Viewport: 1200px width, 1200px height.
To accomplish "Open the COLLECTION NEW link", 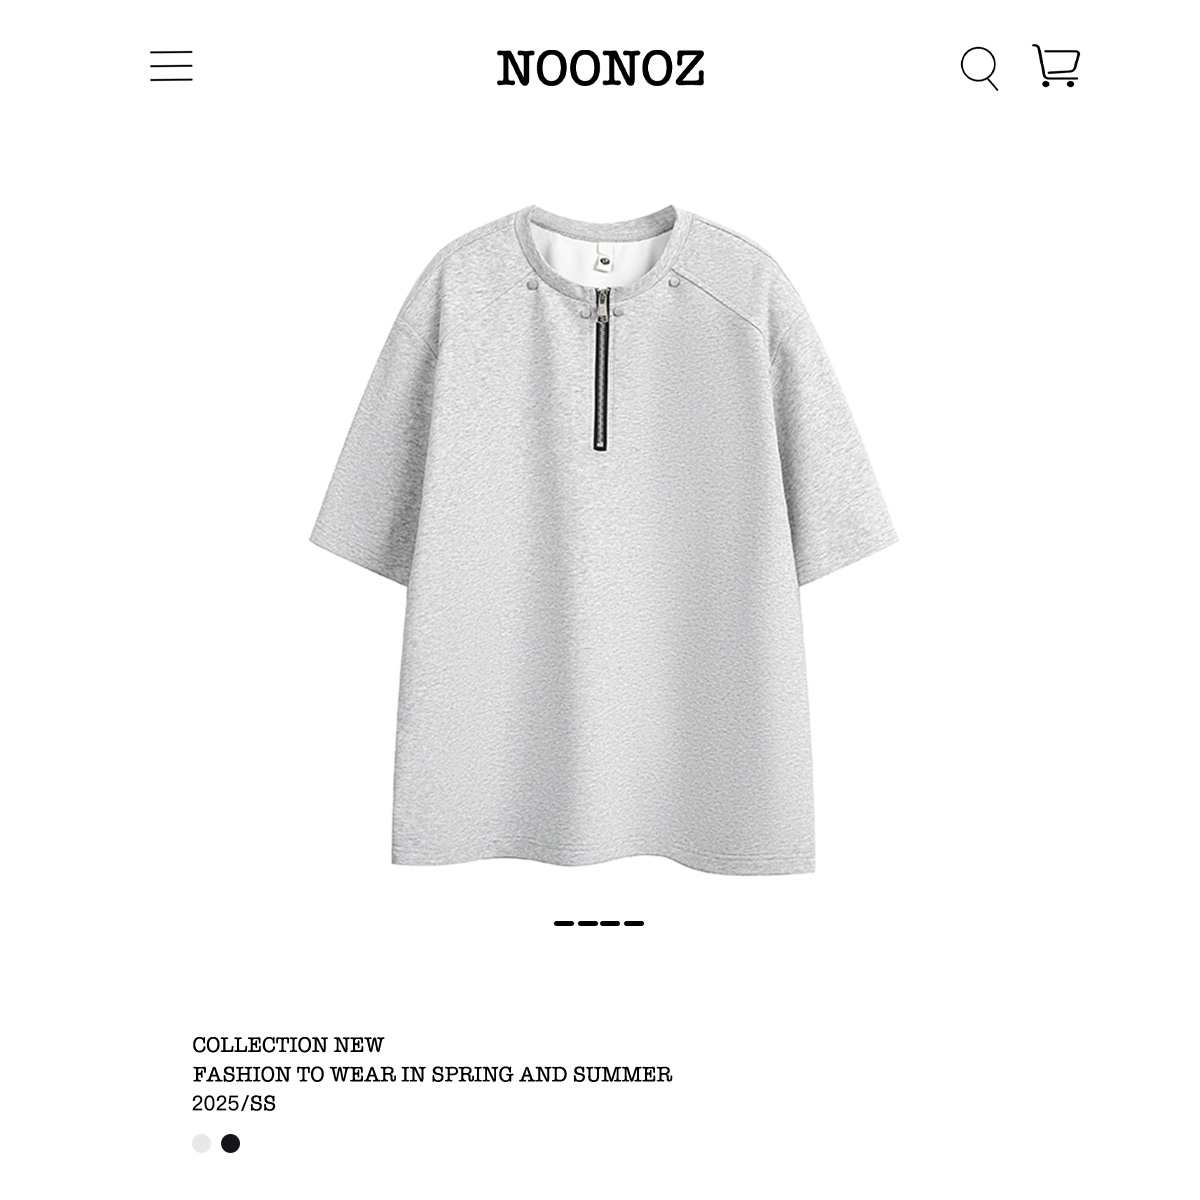I will click(288, 1045).
